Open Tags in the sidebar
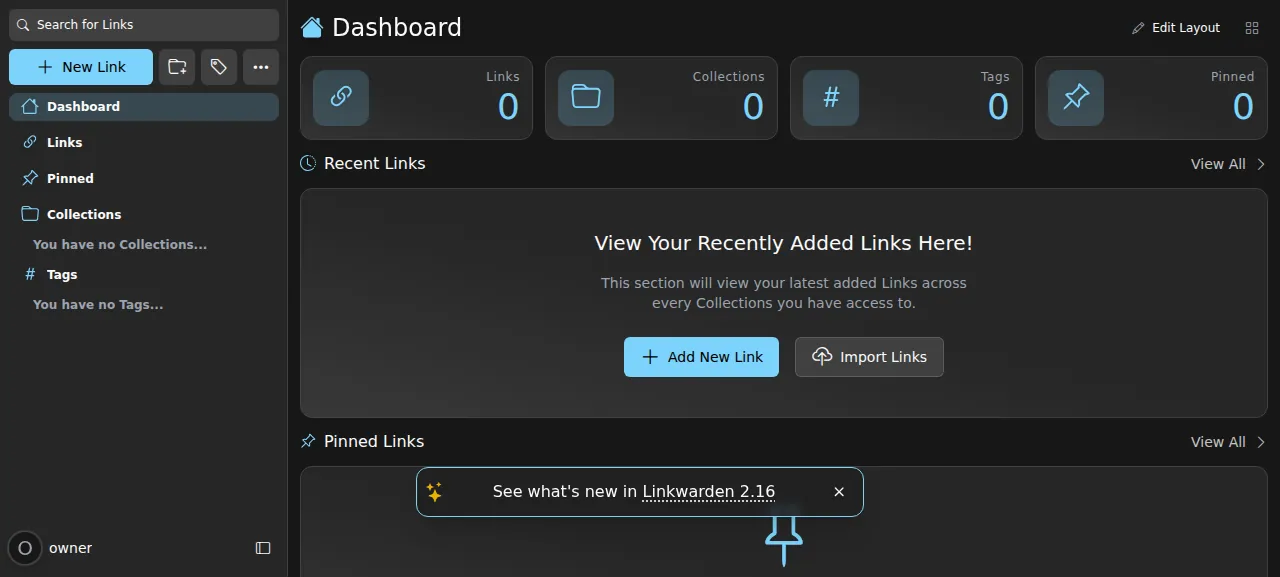 (x=144, y=275)
